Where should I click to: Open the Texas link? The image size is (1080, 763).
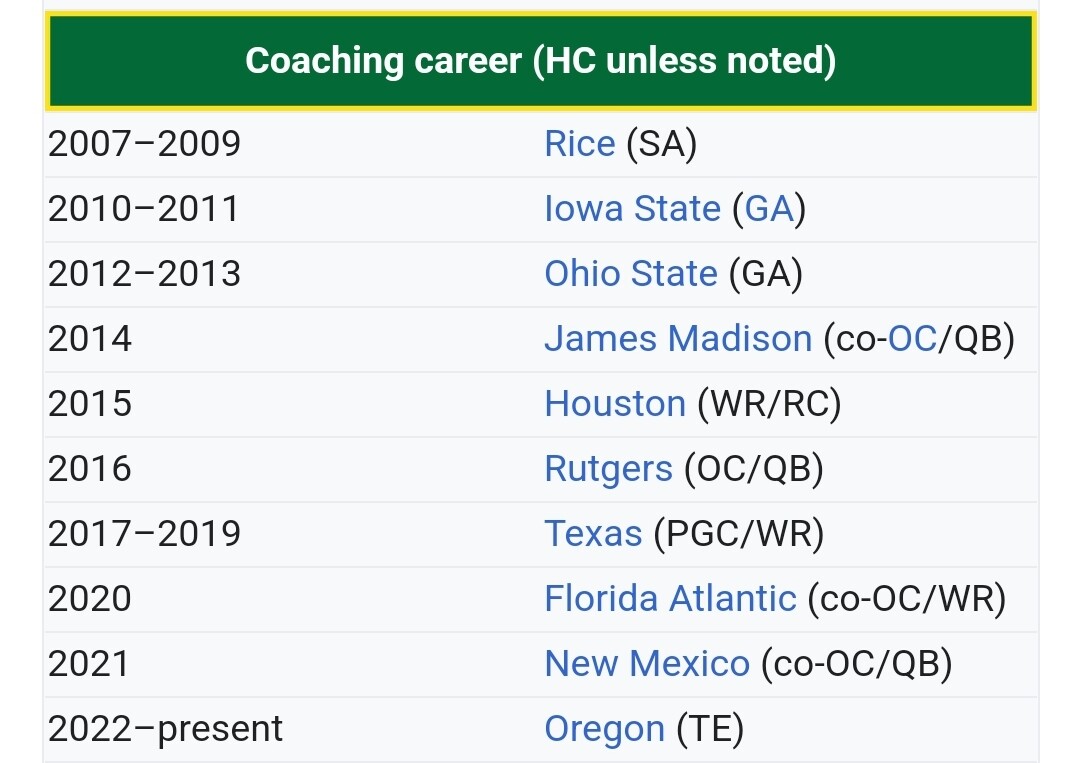pyautogui.click(x=593, y=534)
